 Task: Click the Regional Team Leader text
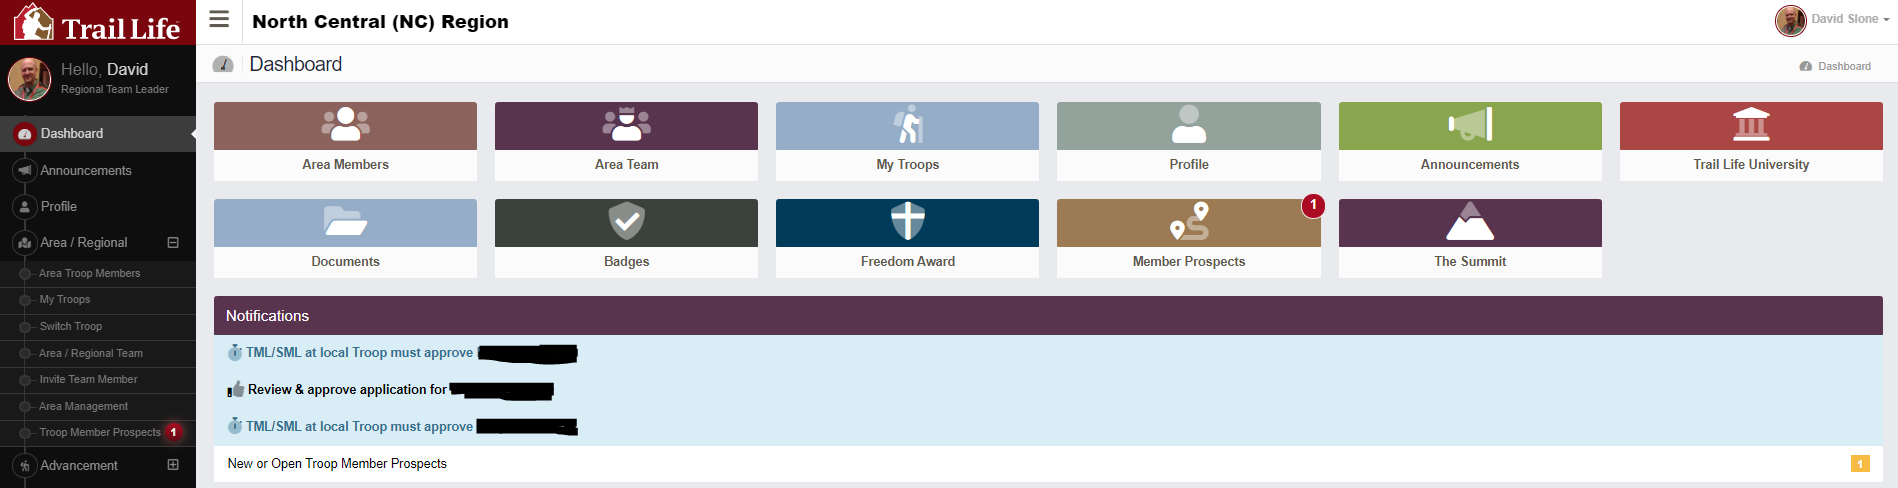(115, 90)
